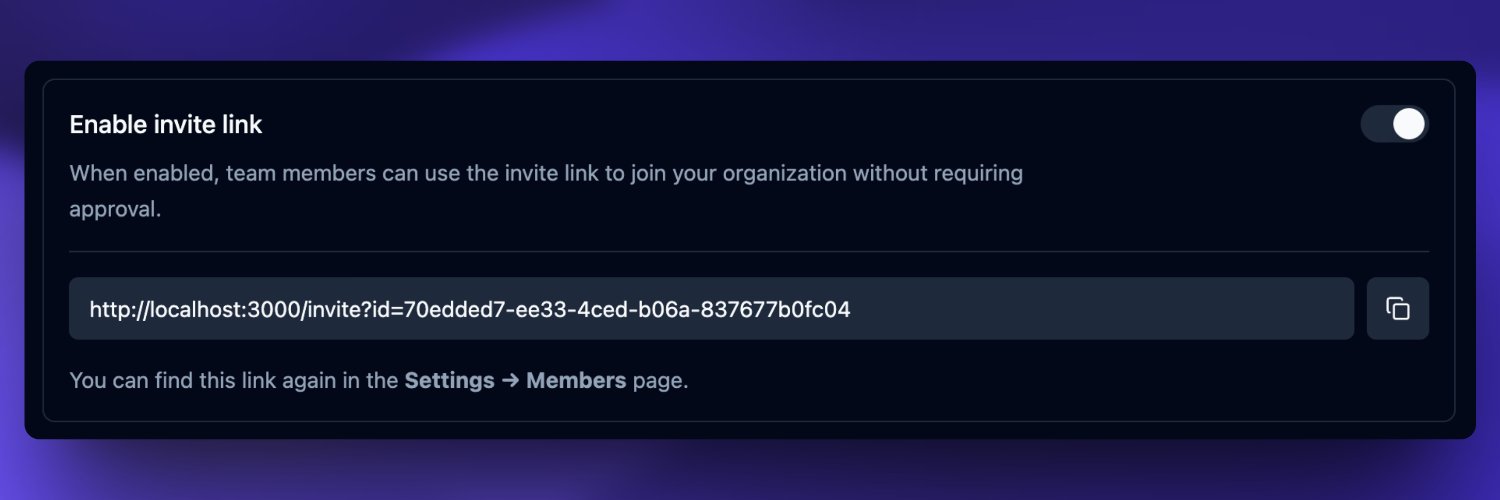Copy the invite link with the copy icon
1500x500 pixels.
[1397, 309]
